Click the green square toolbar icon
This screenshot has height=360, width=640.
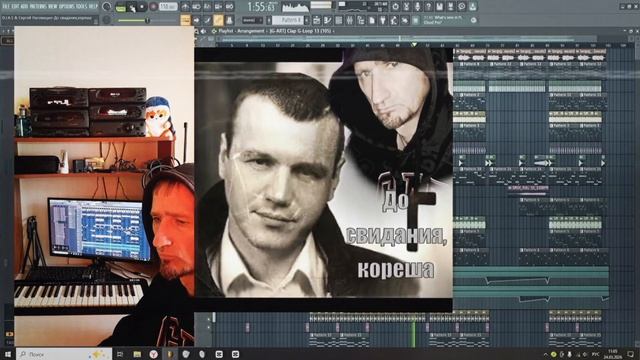point(416,20)
